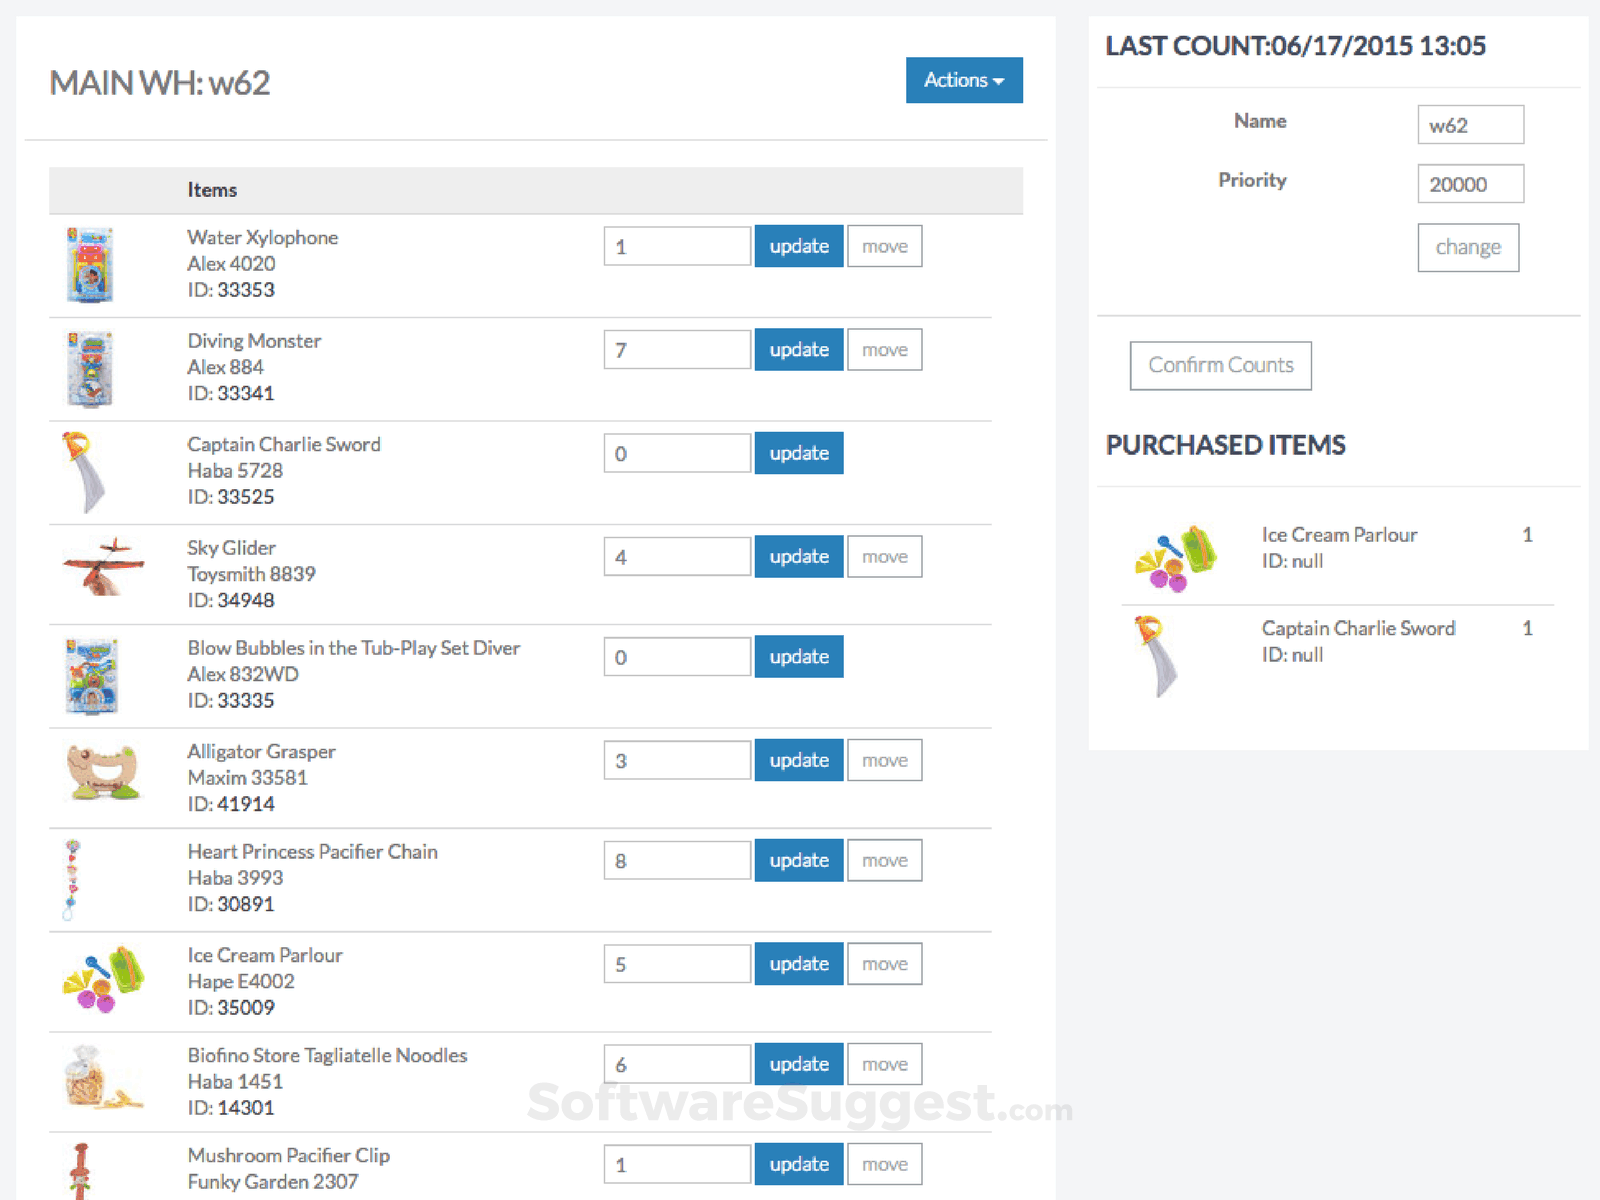Focus the warehouse Name field
1600x1200 pixels.
[x=1470, y=125]
